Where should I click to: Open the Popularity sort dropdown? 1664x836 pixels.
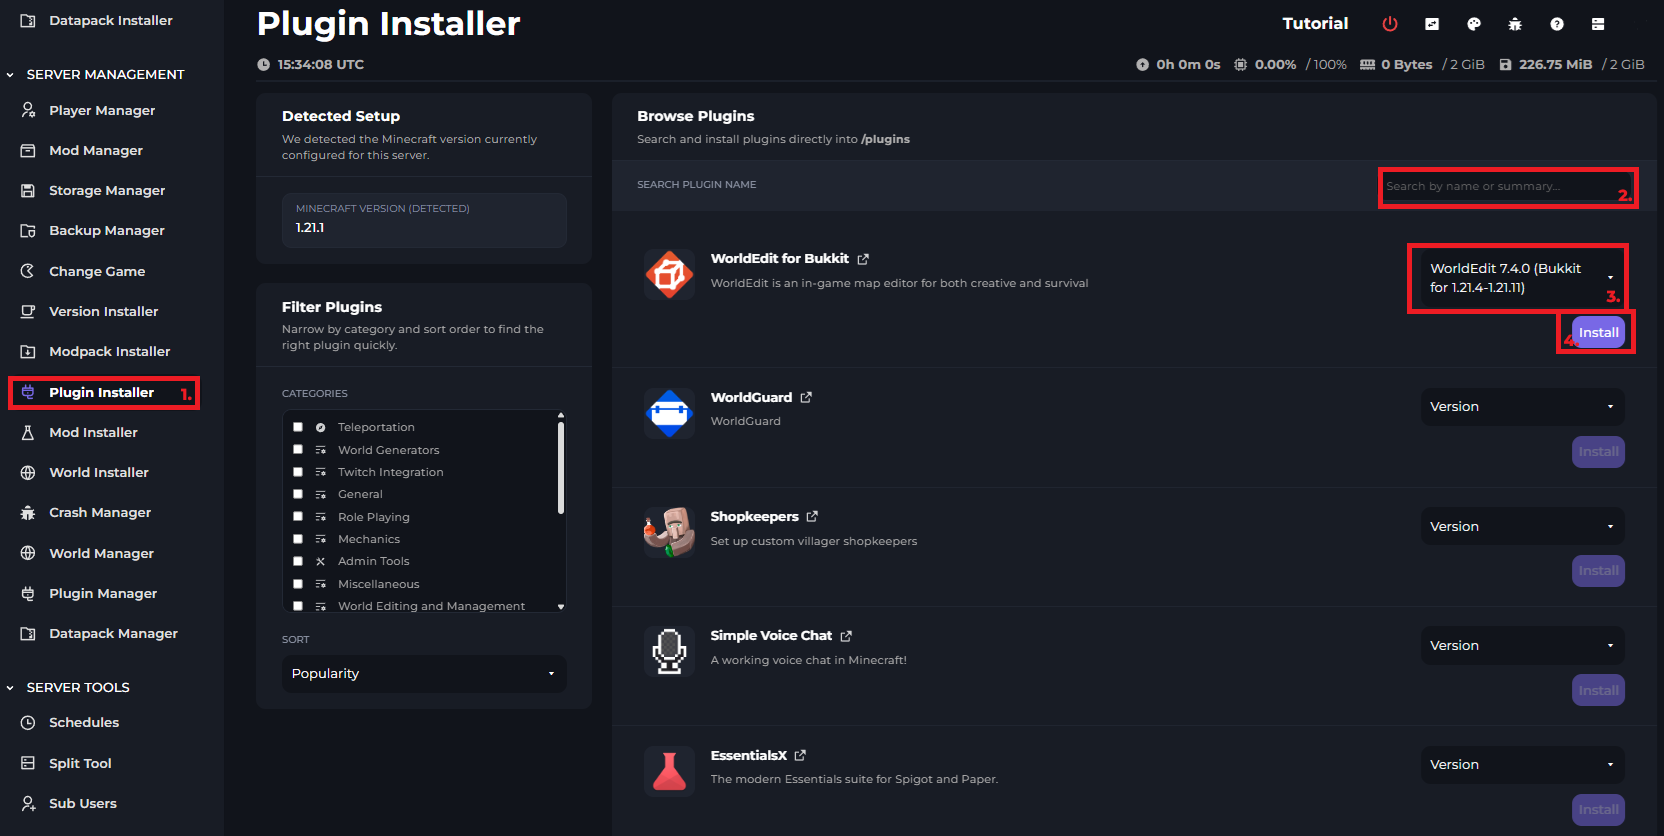424,674
